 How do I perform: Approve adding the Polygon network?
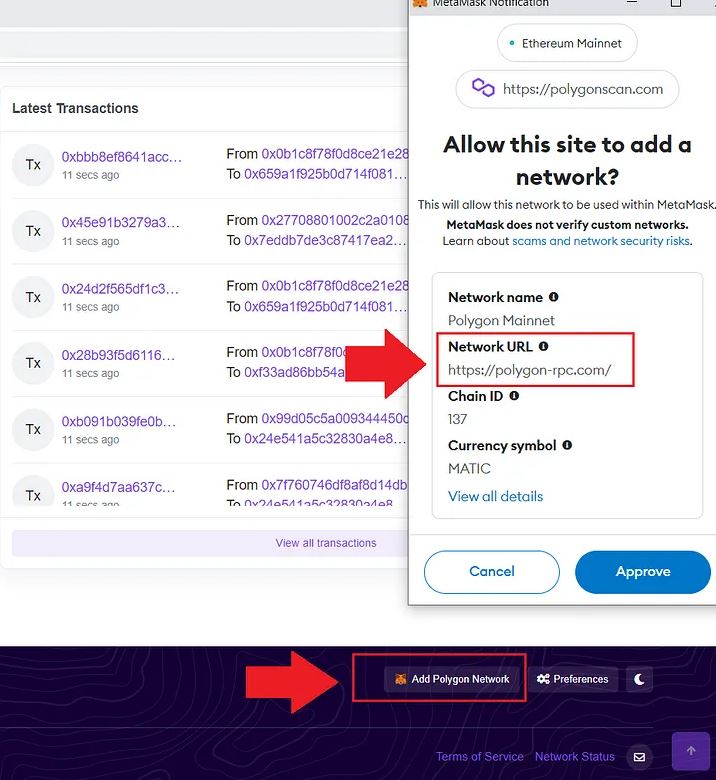click(x=642, y=572)
